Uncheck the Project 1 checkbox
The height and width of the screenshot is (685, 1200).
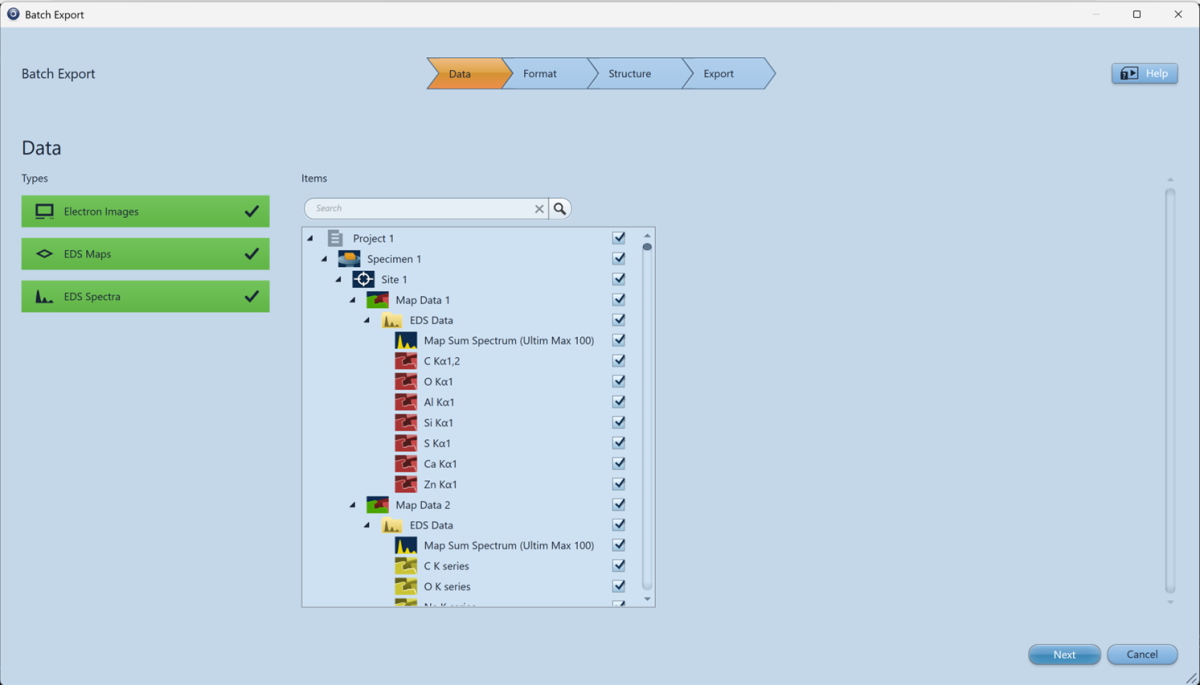click(618, 238)
